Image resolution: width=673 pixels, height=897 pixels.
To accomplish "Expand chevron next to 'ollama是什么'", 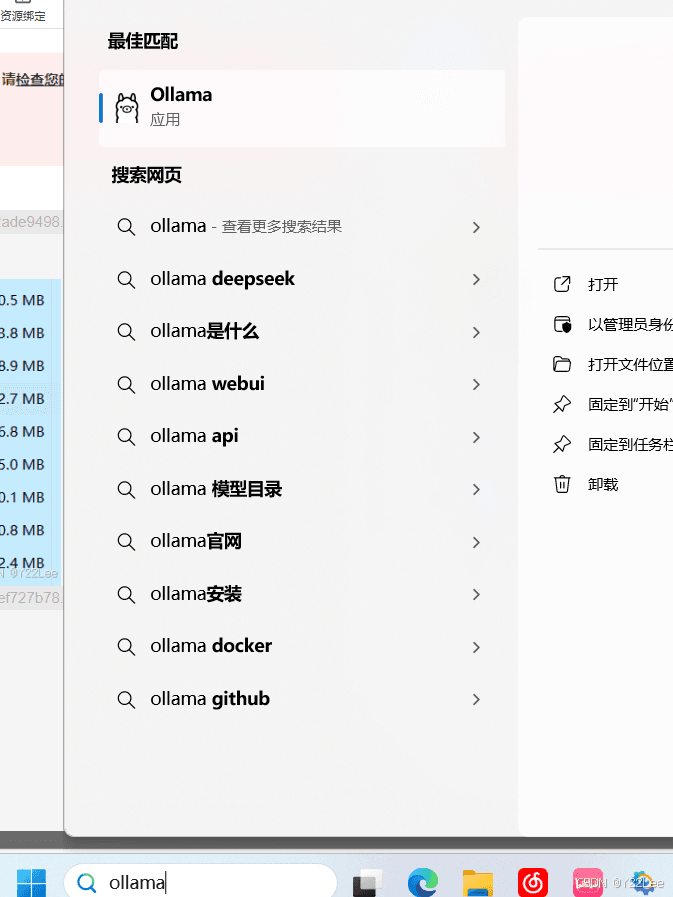I will [x=476, y=332].
